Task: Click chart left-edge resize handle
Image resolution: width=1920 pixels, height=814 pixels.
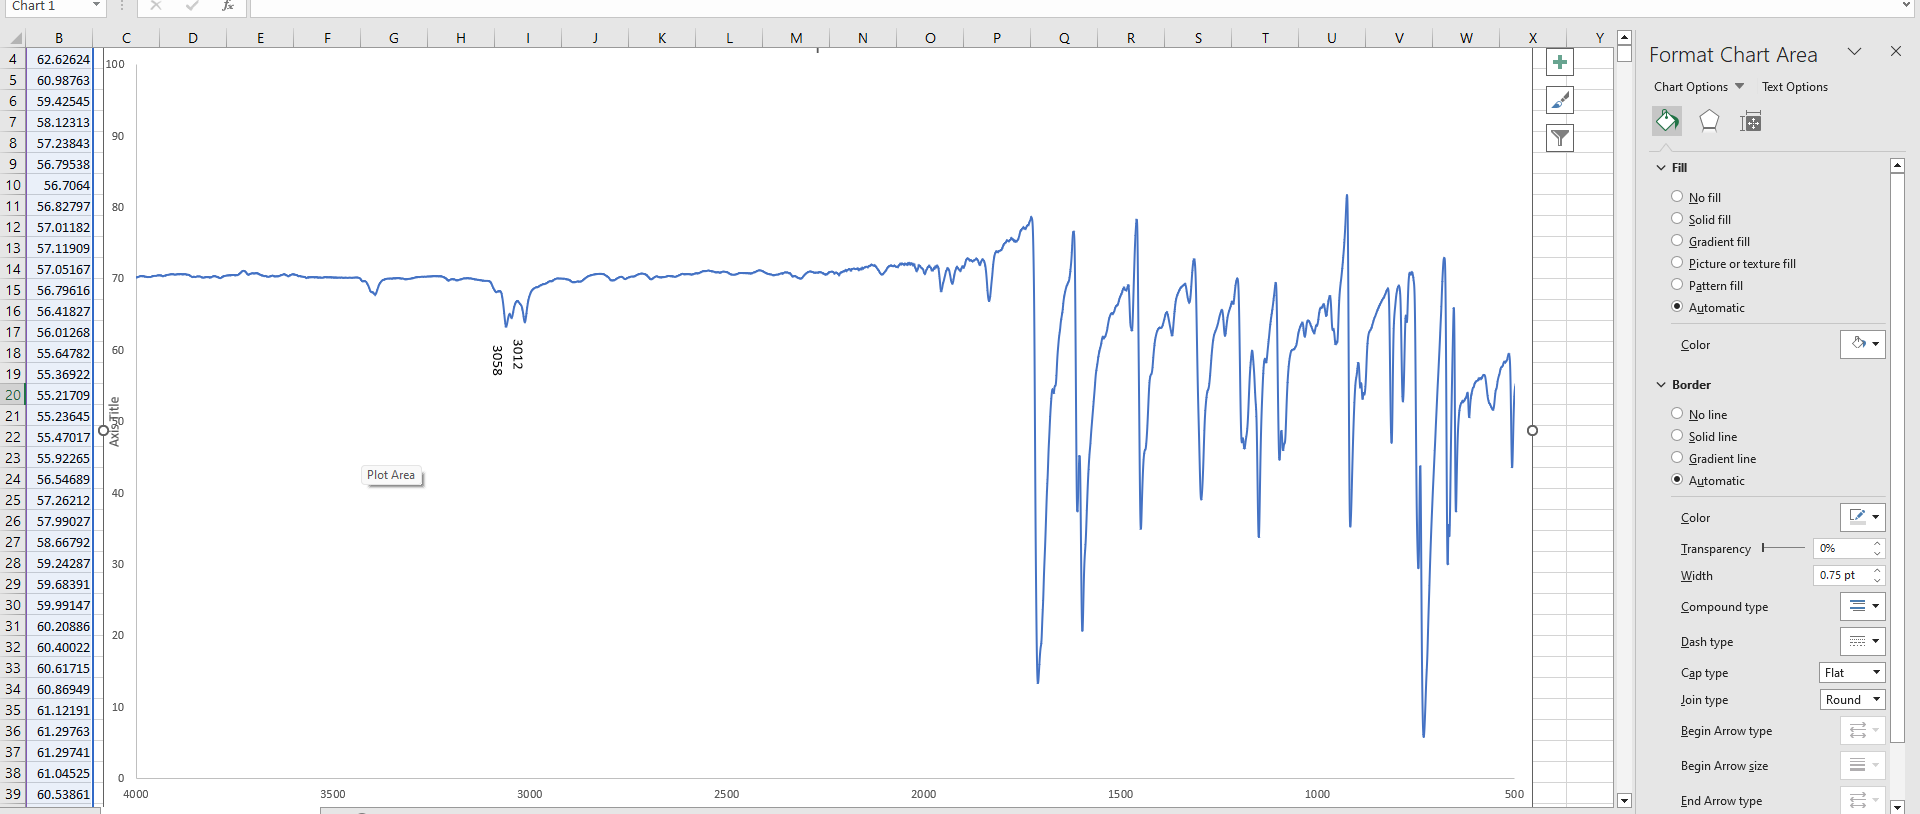Action: point(103,431)
